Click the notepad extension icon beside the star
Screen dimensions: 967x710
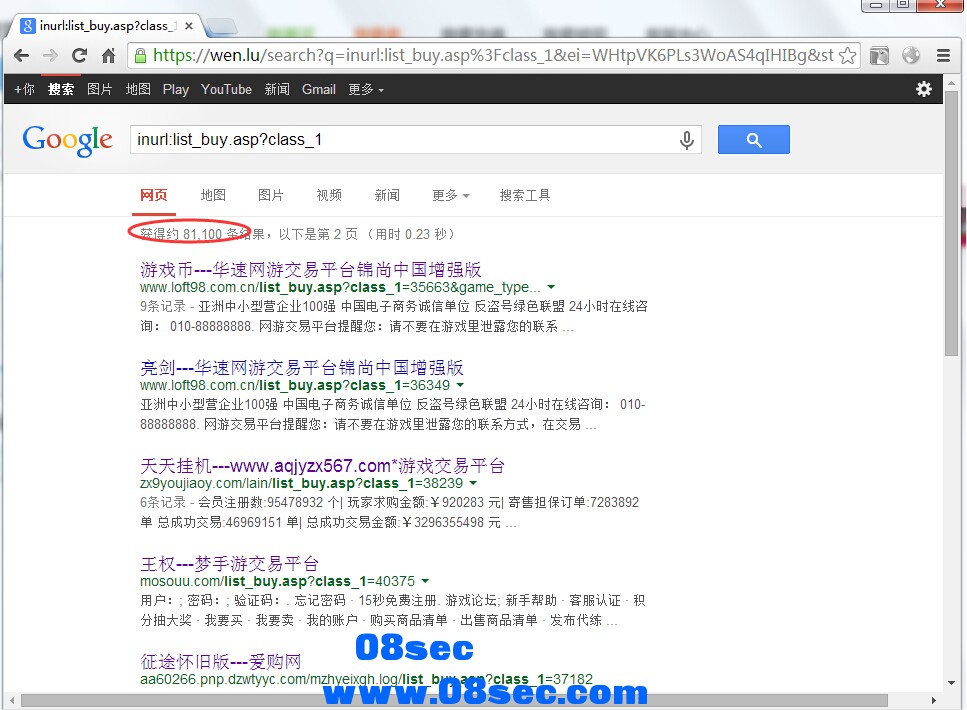coord(879,56)
